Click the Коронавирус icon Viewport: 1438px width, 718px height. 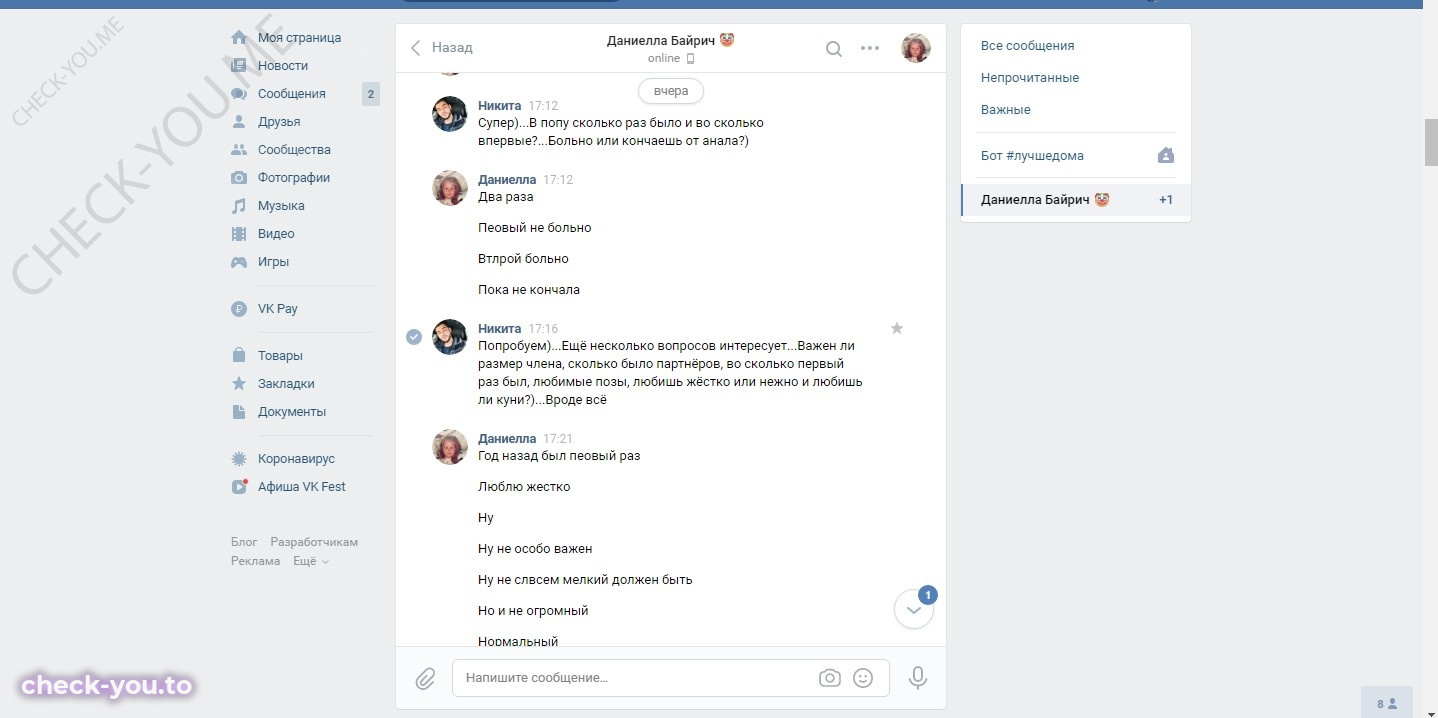(x=239, y=459)
